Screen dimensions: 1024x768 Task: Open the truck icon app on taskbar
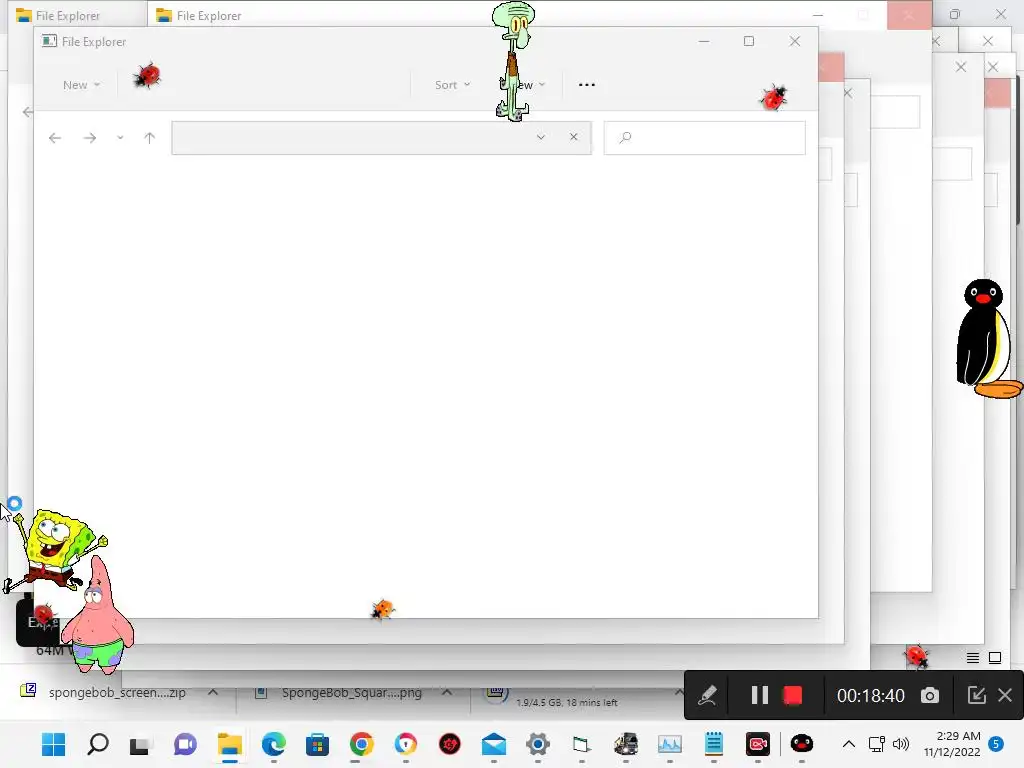pyautogui.click(x=626, y=744)
